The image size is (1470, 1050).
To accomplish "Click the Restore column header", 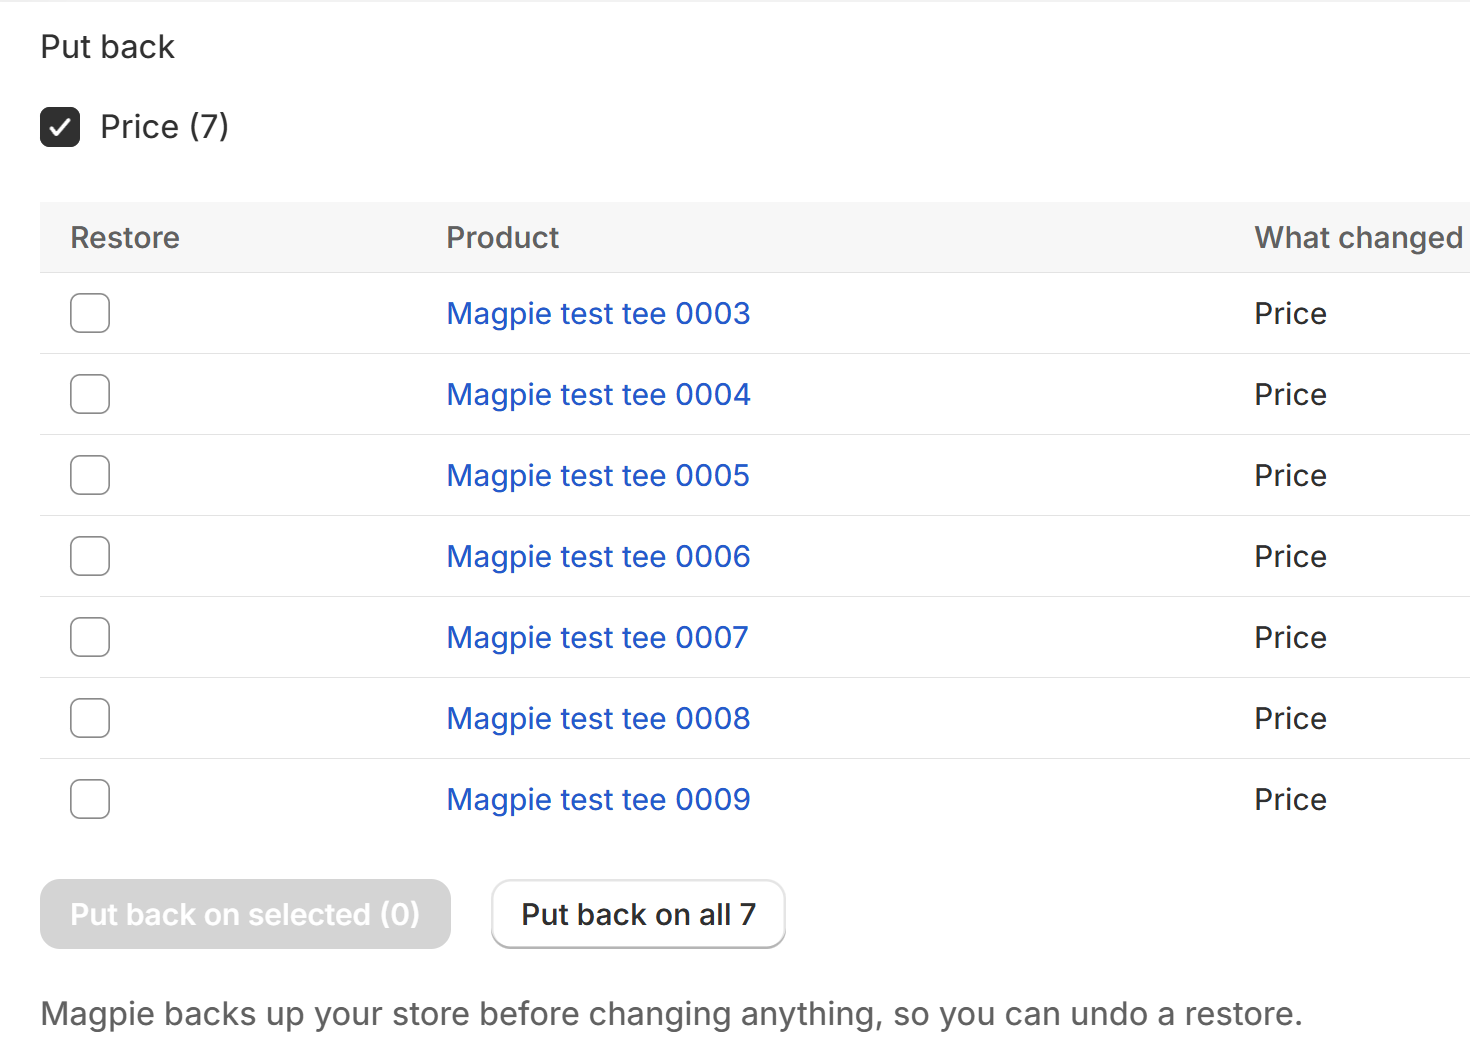I will pos(125,238).
